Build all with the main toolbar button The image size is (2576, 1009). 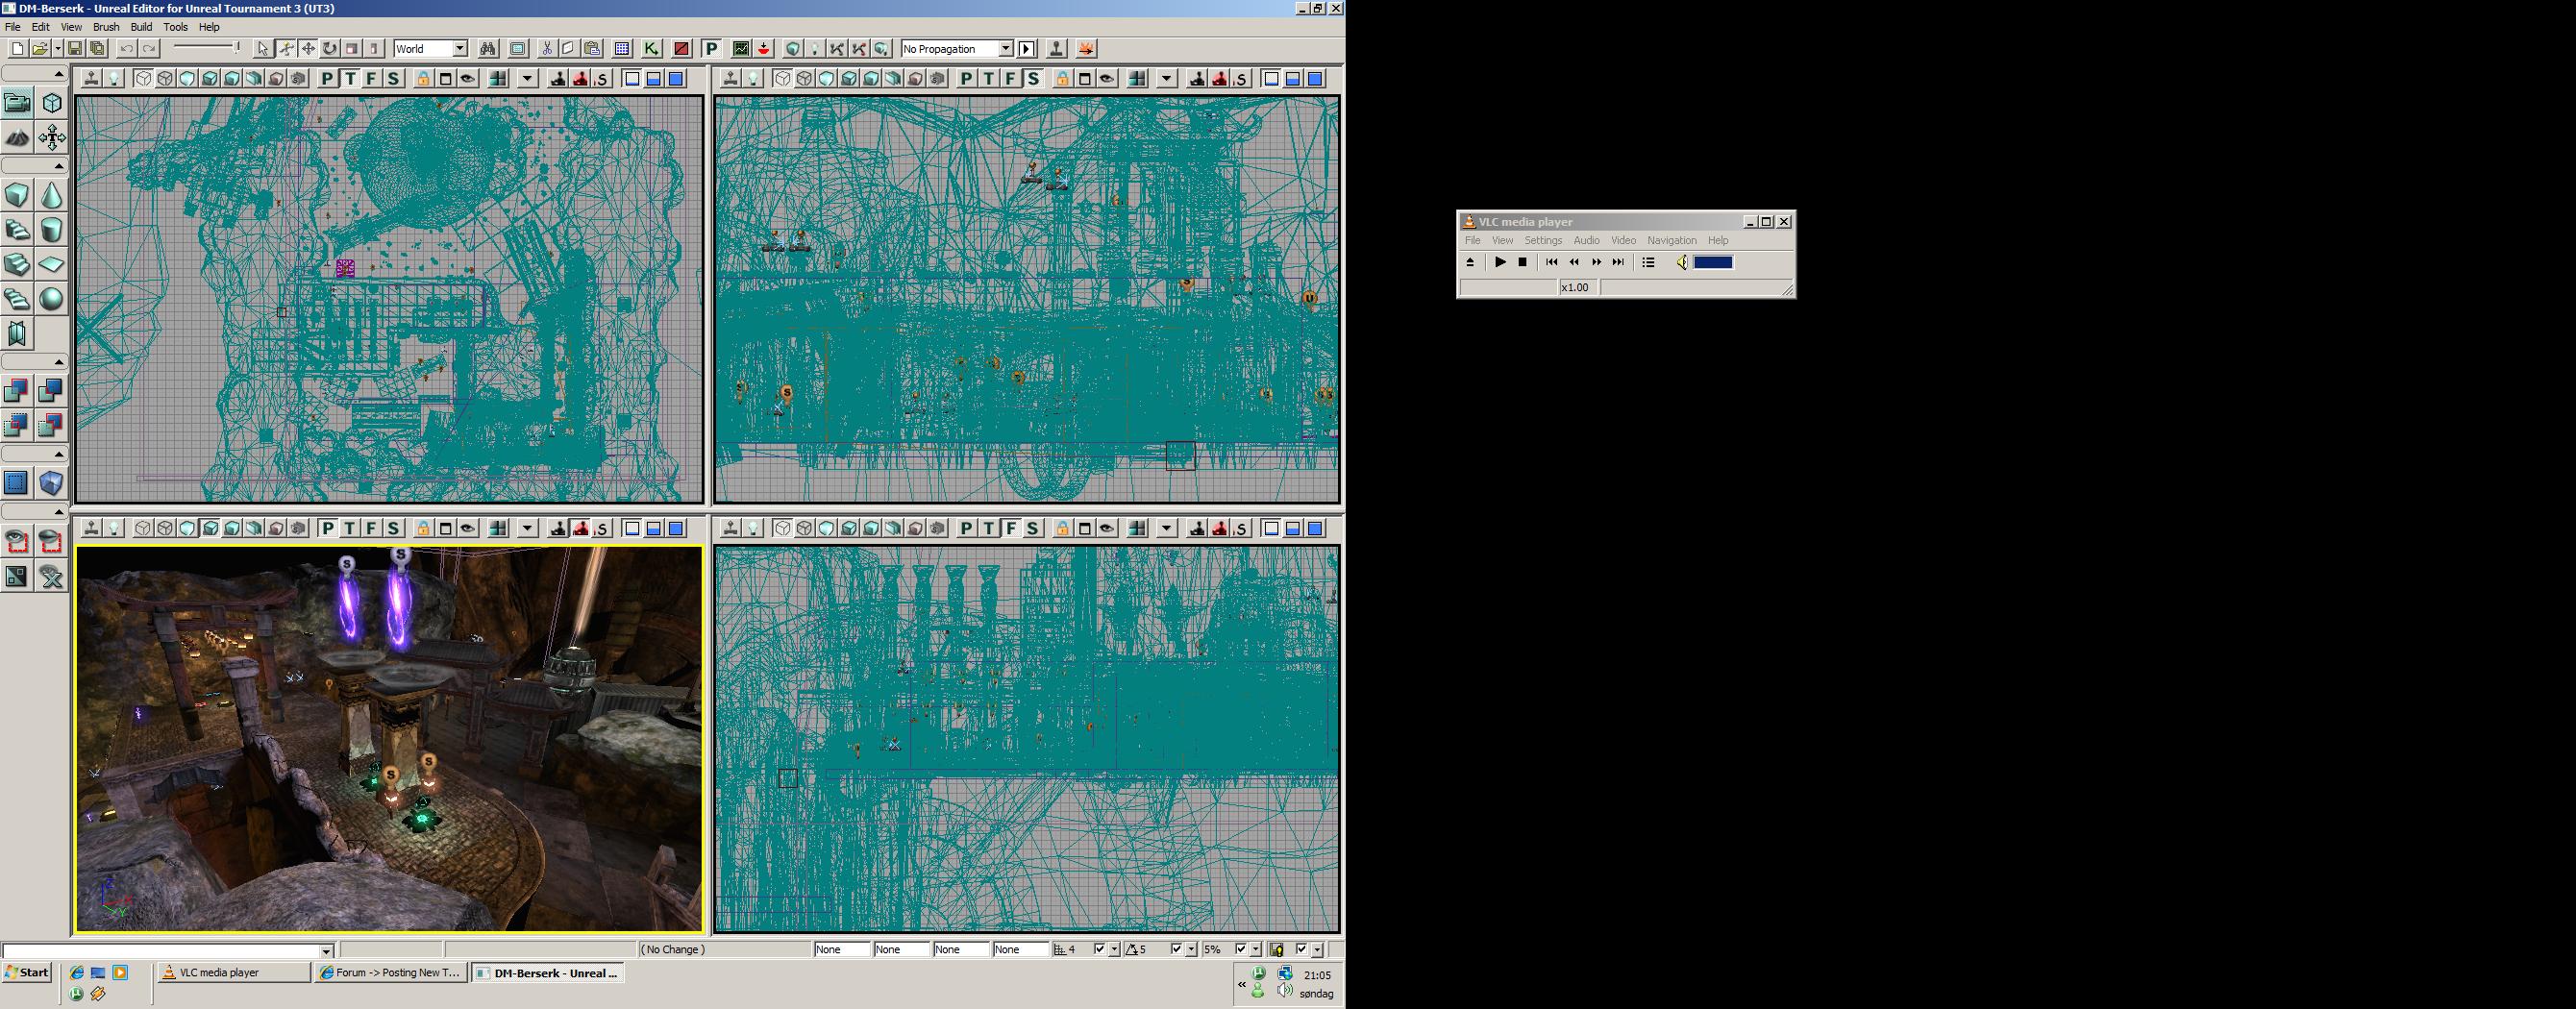coord(881,48)
